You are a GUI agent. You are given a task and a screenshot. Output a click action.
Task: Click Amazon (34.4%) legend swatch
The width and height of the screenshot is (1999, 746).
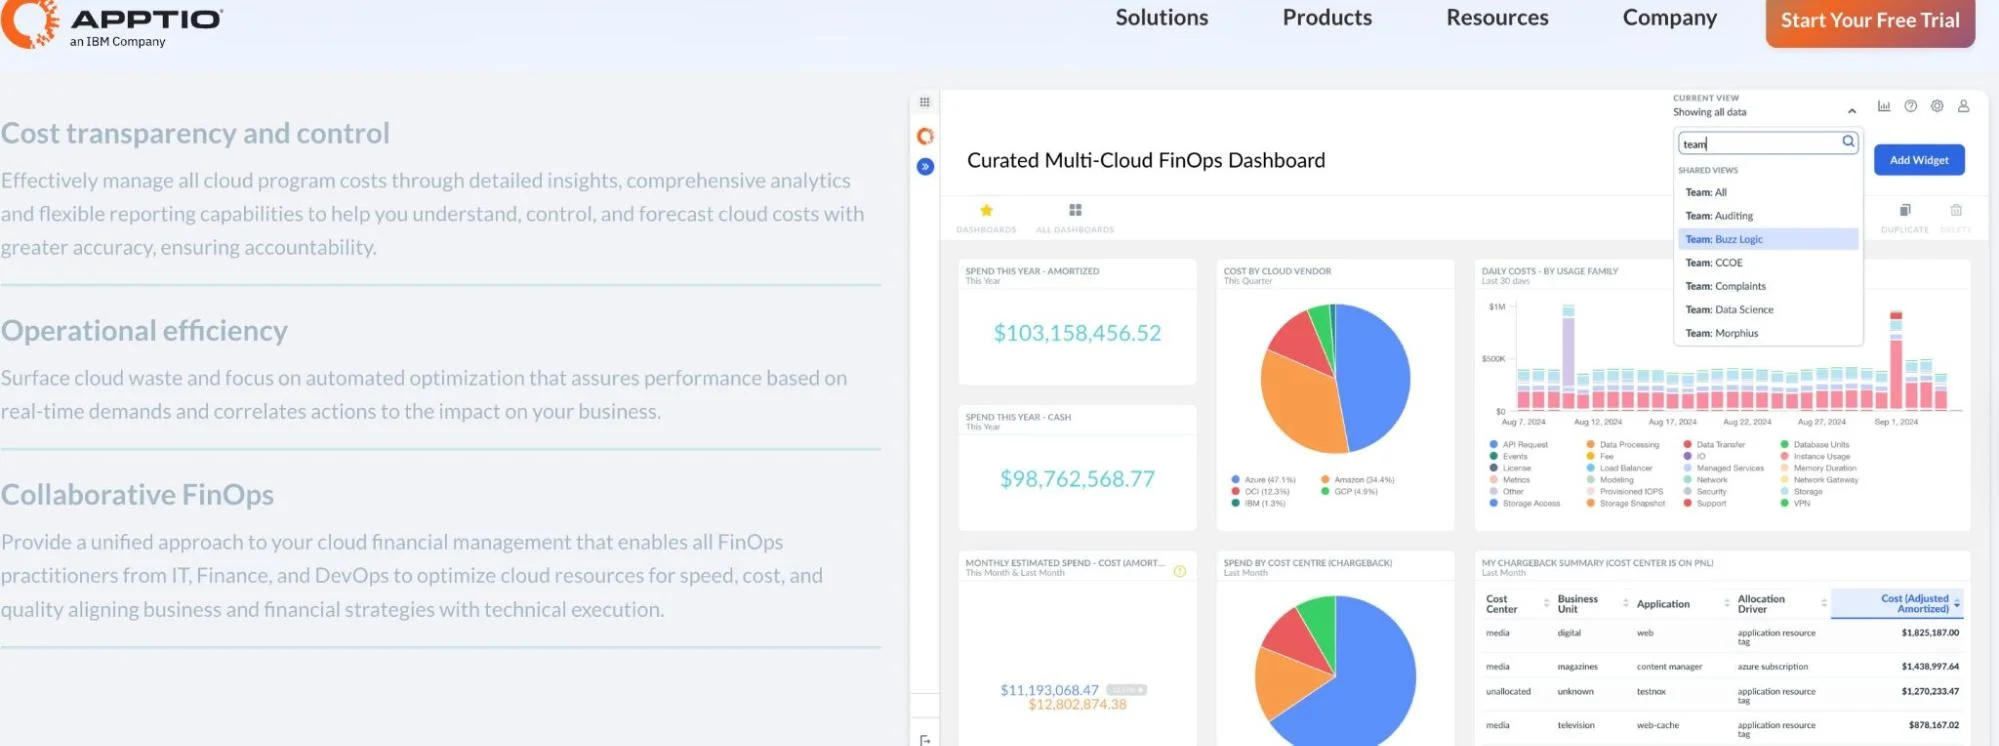click(x=1325, y=480)
